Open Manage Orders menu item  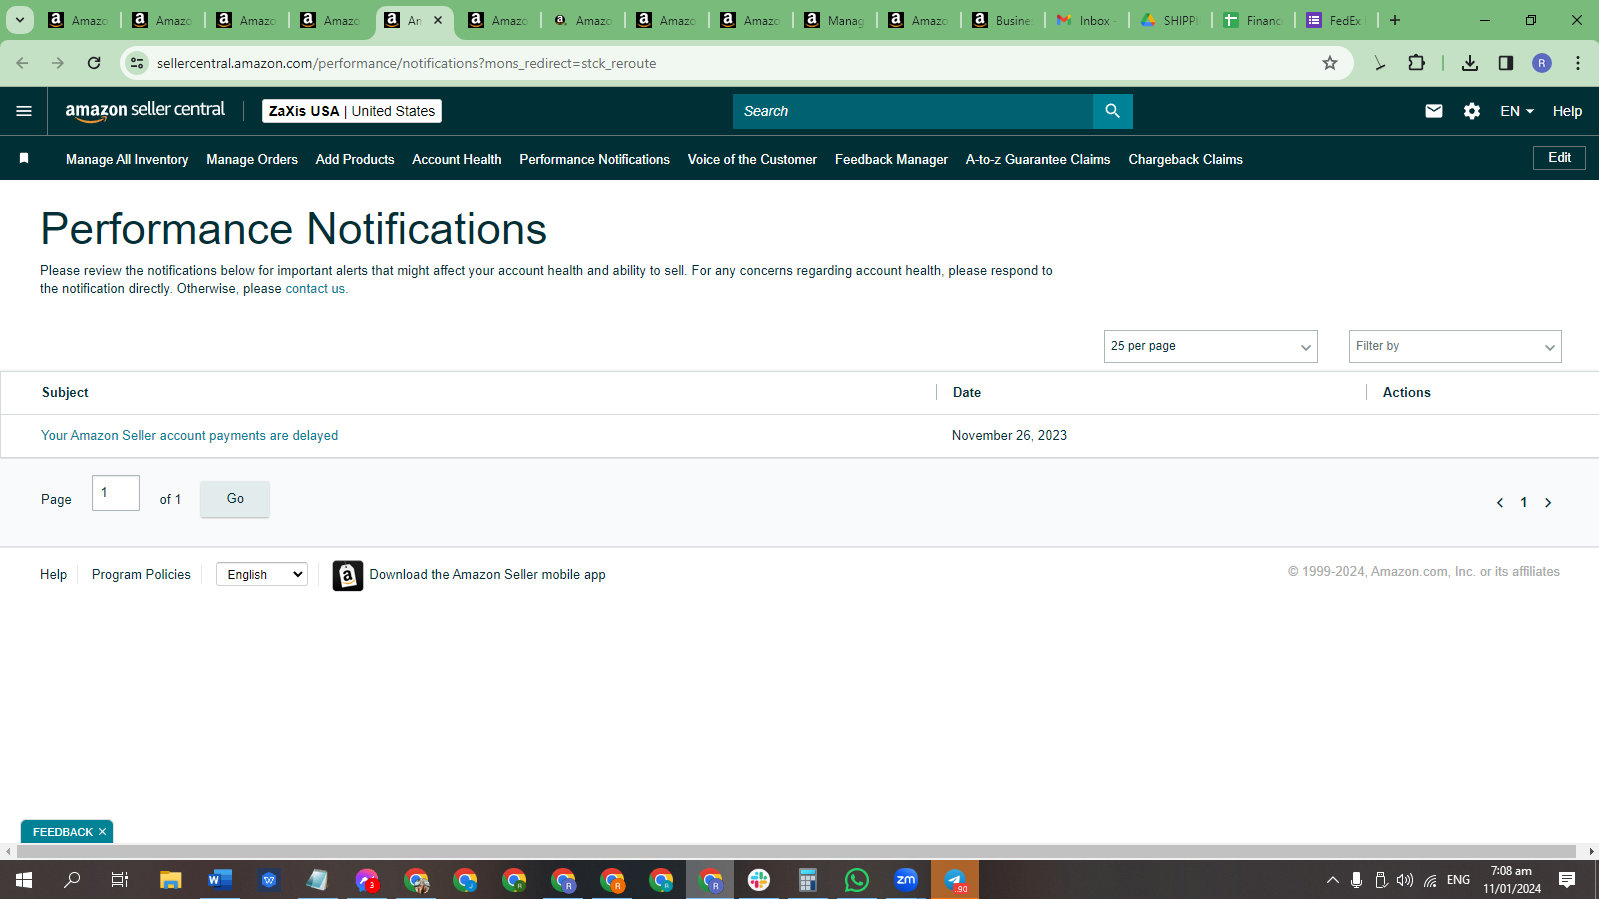(252, 159)
